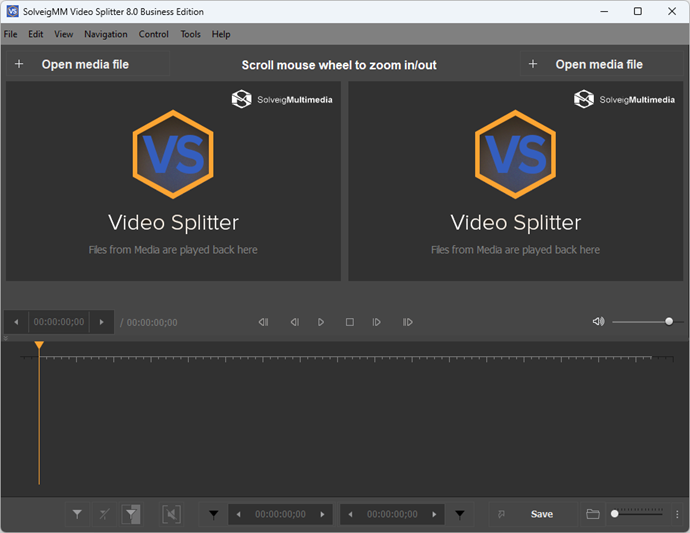Click the stop playback square icon
This screenshot has height=533, width=690.
point(349,322)
